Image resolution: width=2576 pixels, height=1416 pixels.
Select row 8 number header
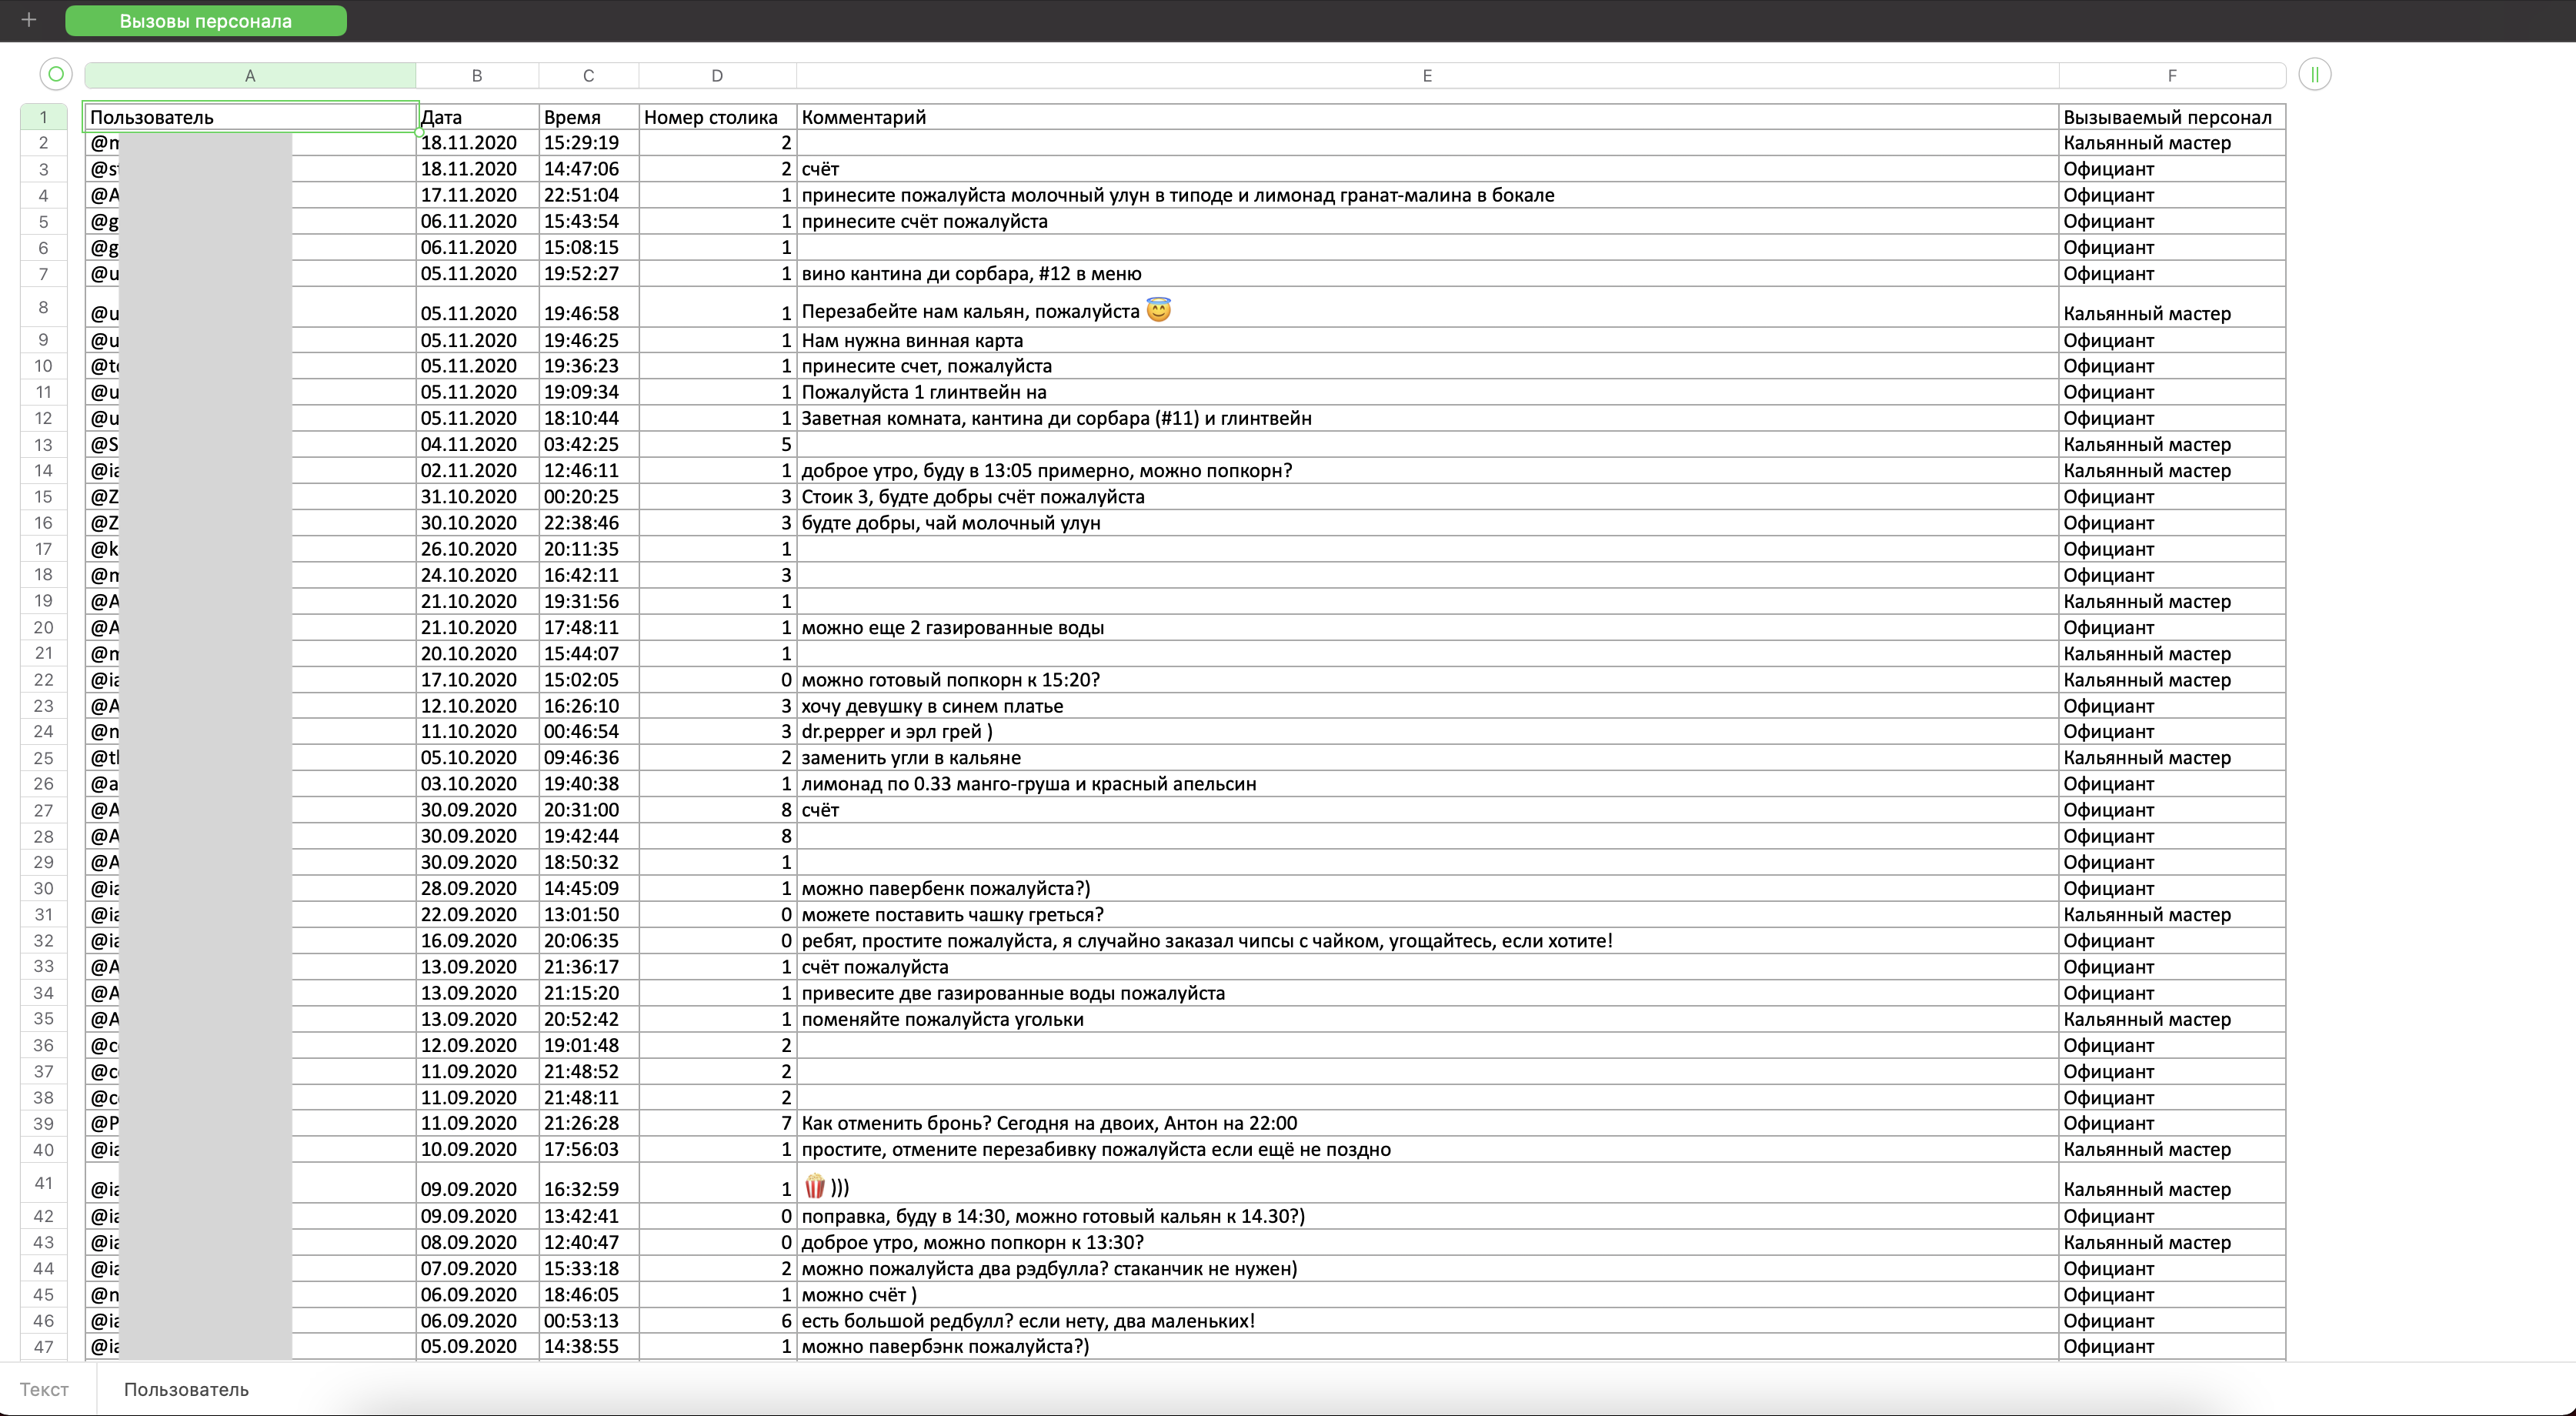pos(43,307)
